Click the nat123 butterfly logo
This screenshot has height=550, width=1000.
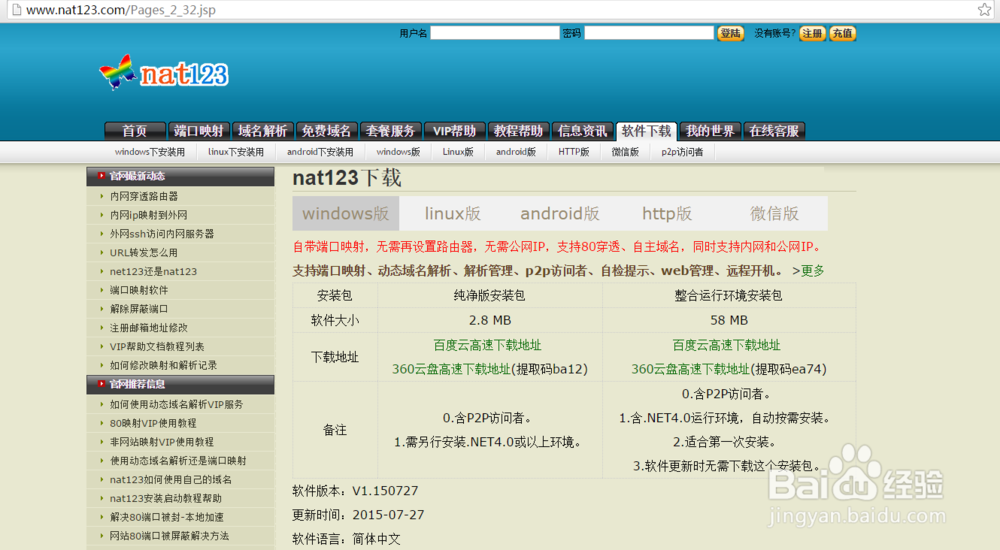tap(164, 72)
